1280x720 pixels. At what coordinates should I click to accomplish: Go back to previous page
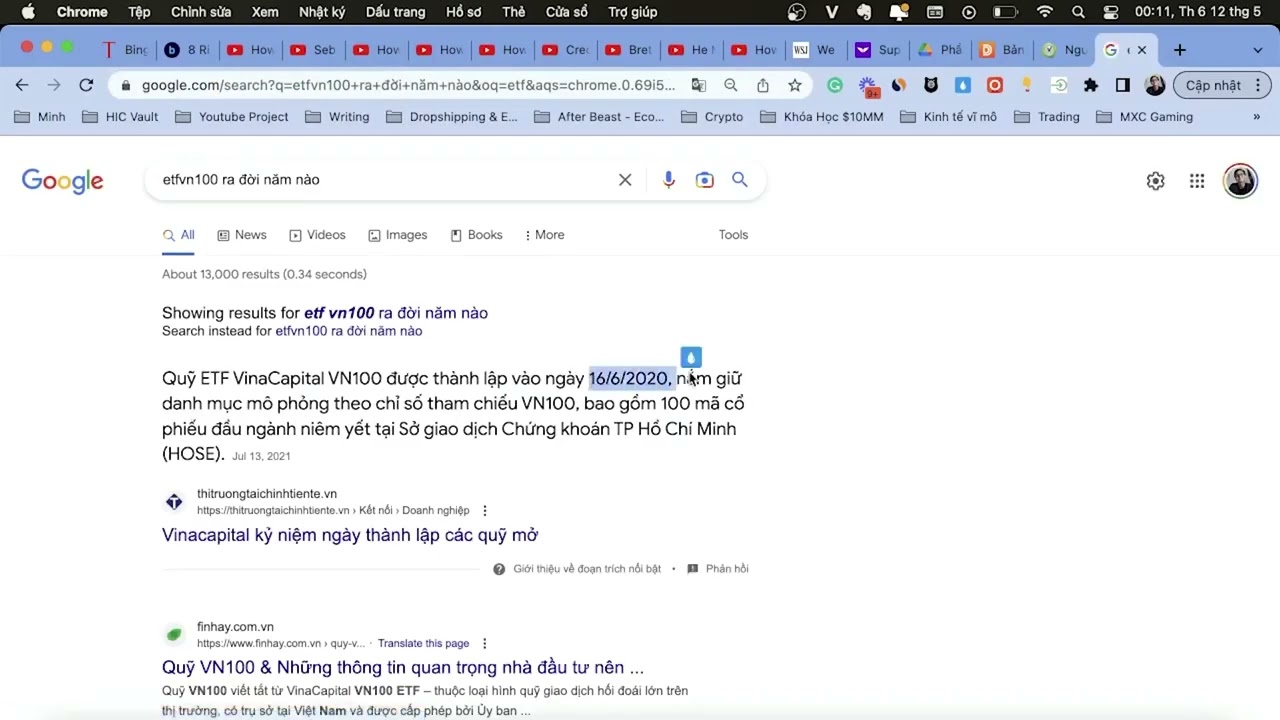[x=22, y=85]
